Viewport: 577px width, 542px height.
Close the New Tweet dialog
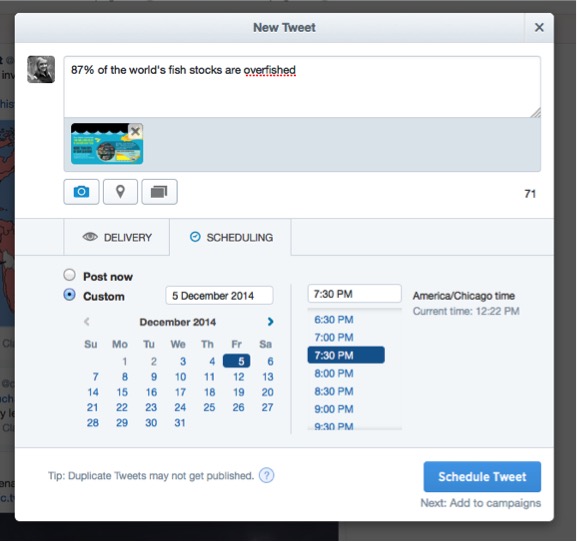pyautogui.click(x=539, y=27)
